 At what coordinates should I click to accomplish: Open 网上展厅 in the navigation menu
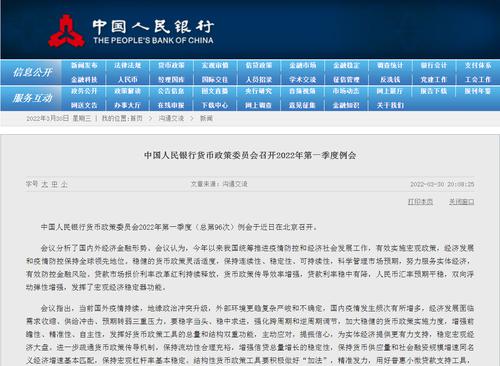click(390, 91)
